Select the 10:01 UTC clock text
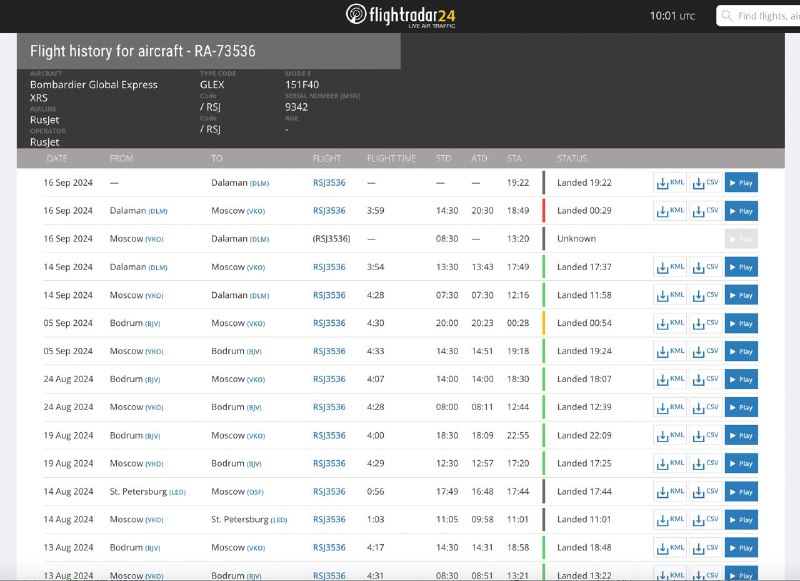800x581 pixels. (x=672, y=16)
